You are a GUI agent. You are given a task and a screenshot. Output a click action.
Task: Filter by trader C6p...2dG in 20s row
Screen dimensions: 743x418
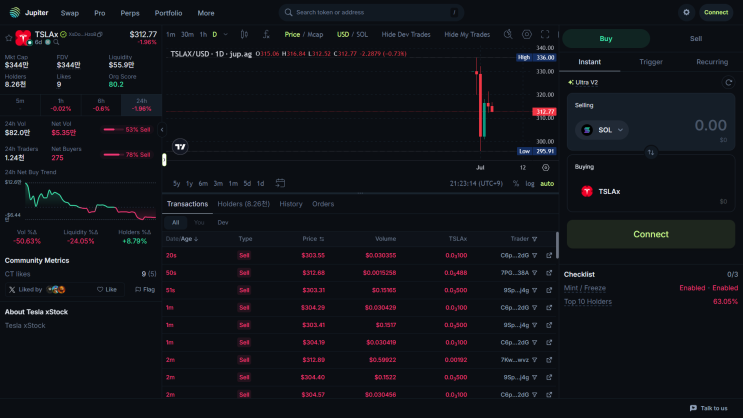pyautogui.click(x=535, y=255)
